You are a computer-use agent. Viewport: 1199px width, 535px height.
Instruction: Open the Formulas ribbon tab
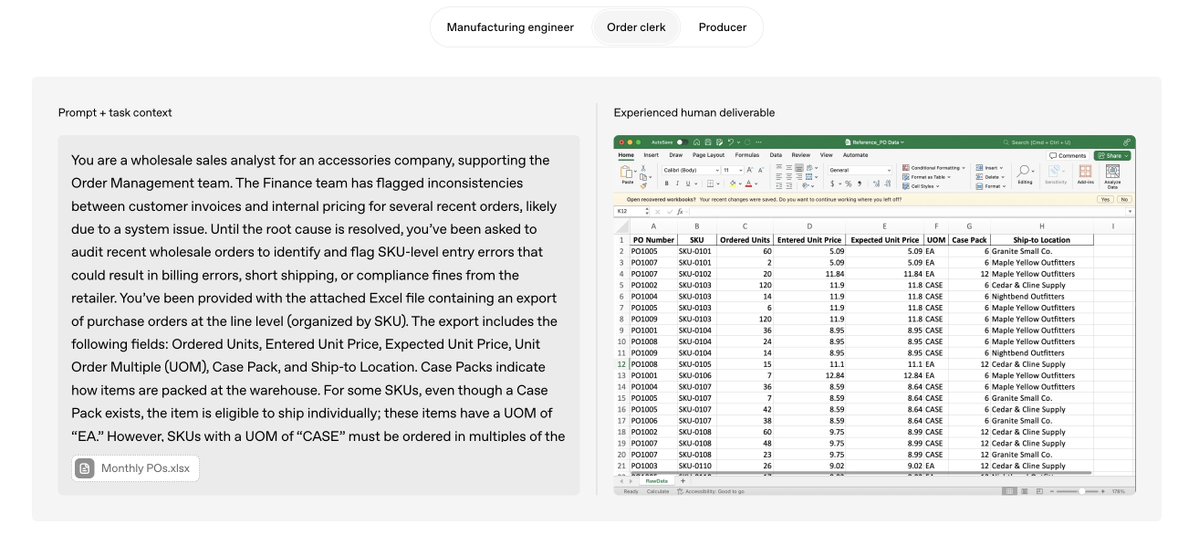[746, 155]
